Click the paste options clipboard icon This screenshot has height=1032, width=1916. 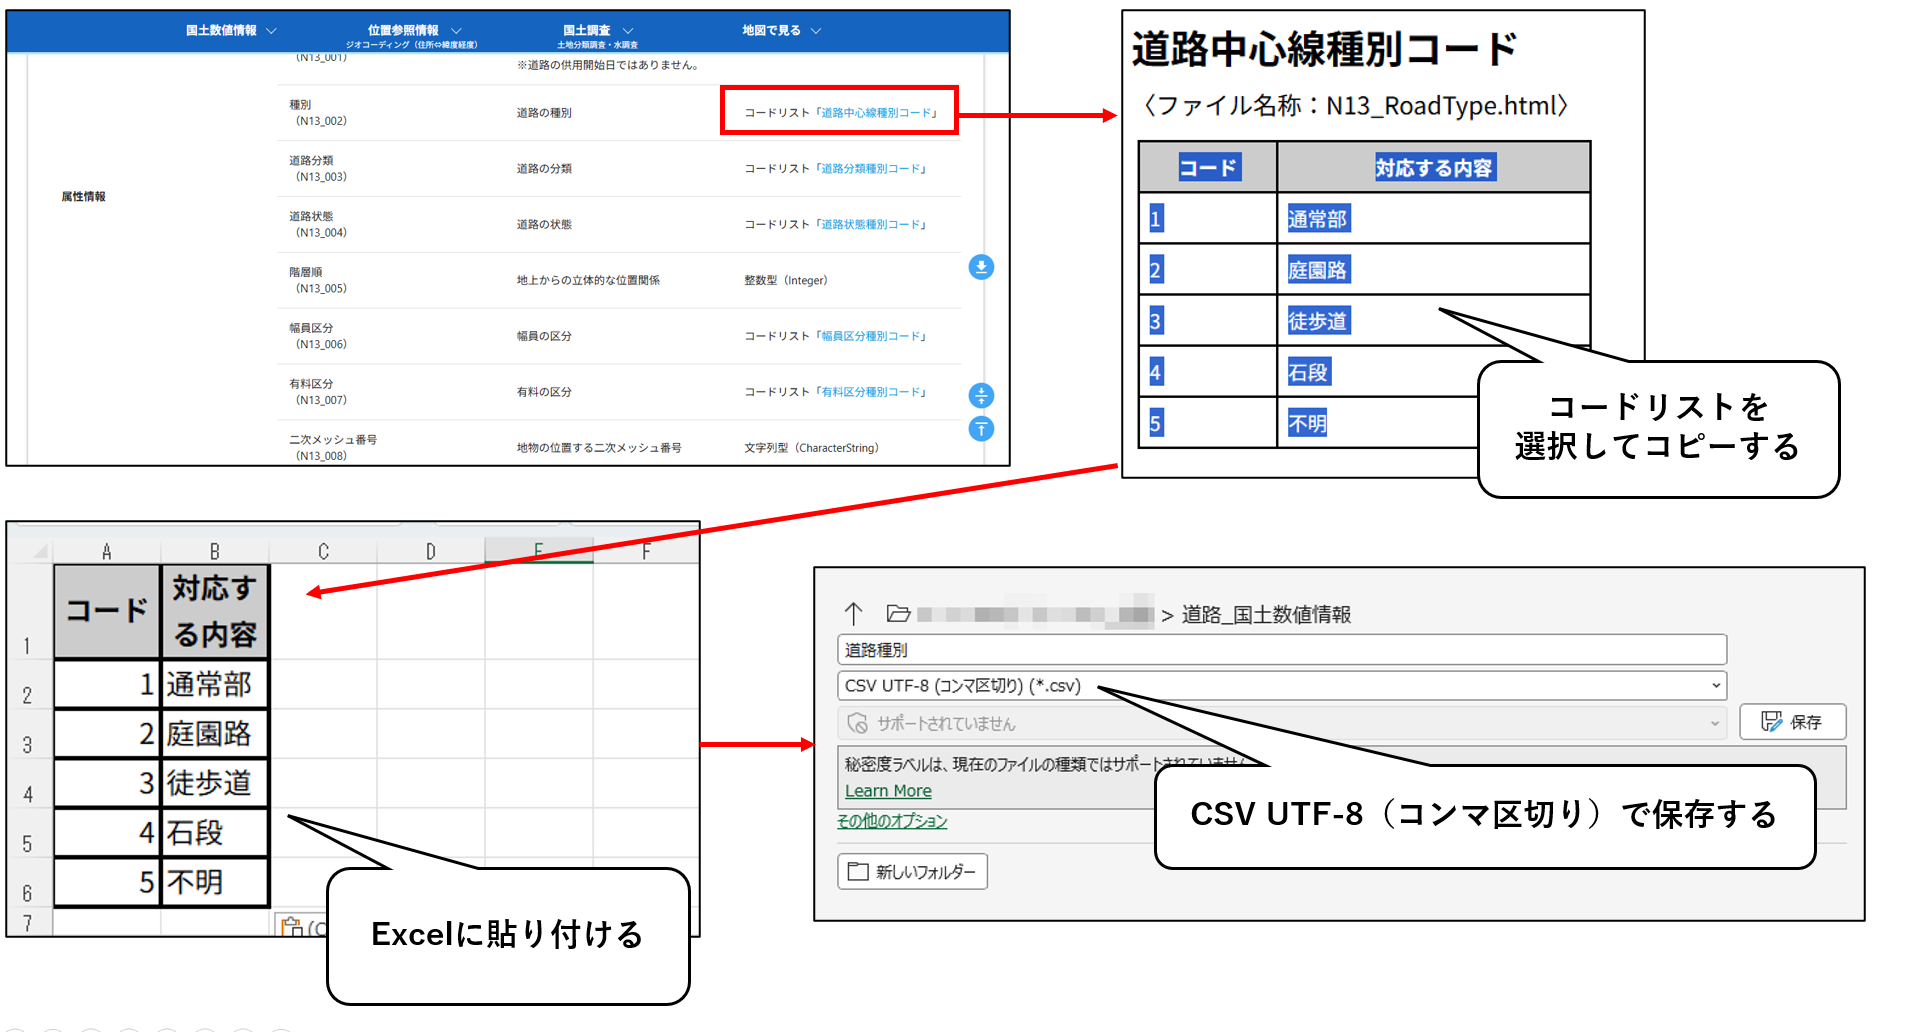(292, 926)
